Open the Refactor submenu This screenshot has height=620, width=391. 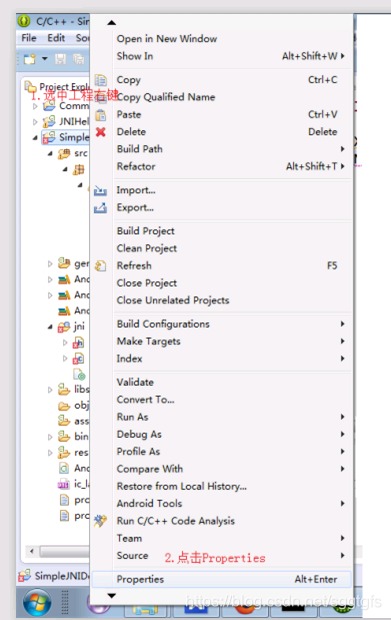(x=222, y=166)
